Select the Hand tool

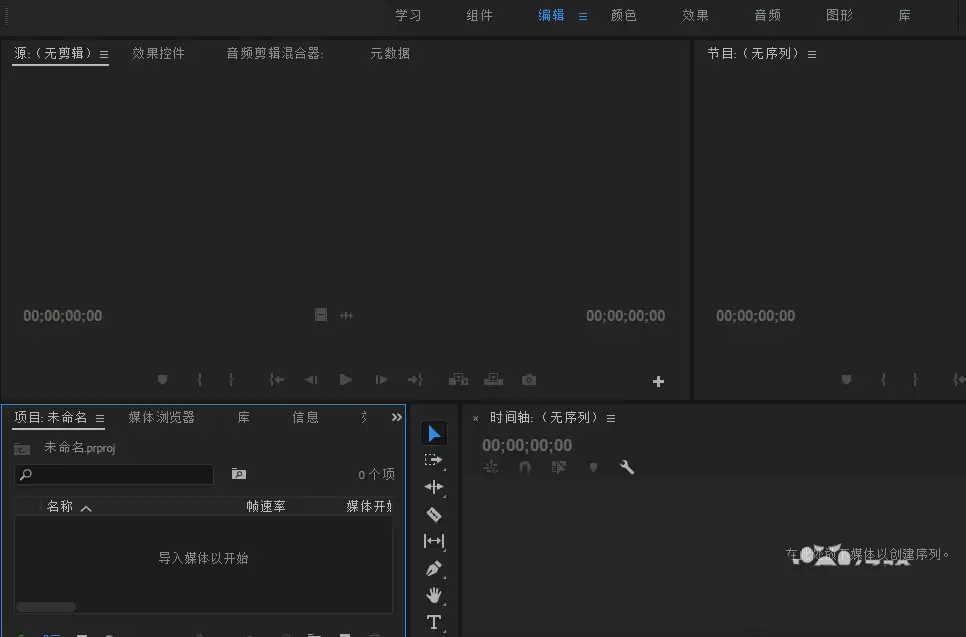tap(434, 595)
